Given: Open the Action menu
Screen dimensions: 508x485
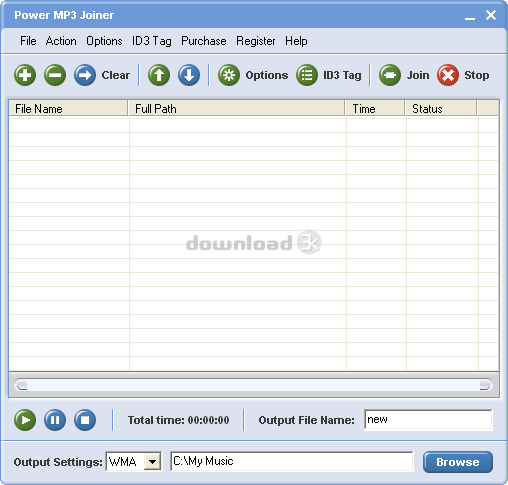Looking at the screenshot, I should (61, 41).
